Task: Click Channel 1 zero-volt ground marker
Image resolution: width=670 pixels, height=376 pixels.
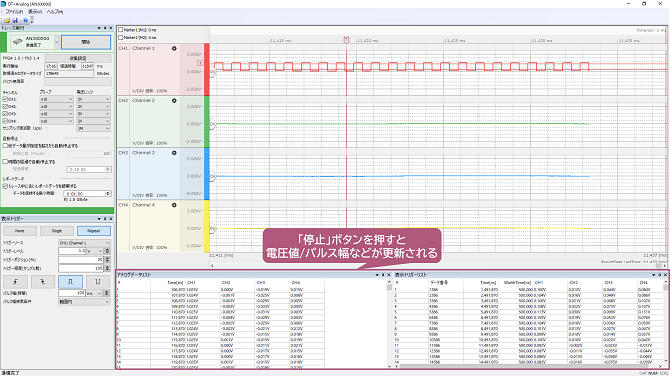Action: coord(212,72)
